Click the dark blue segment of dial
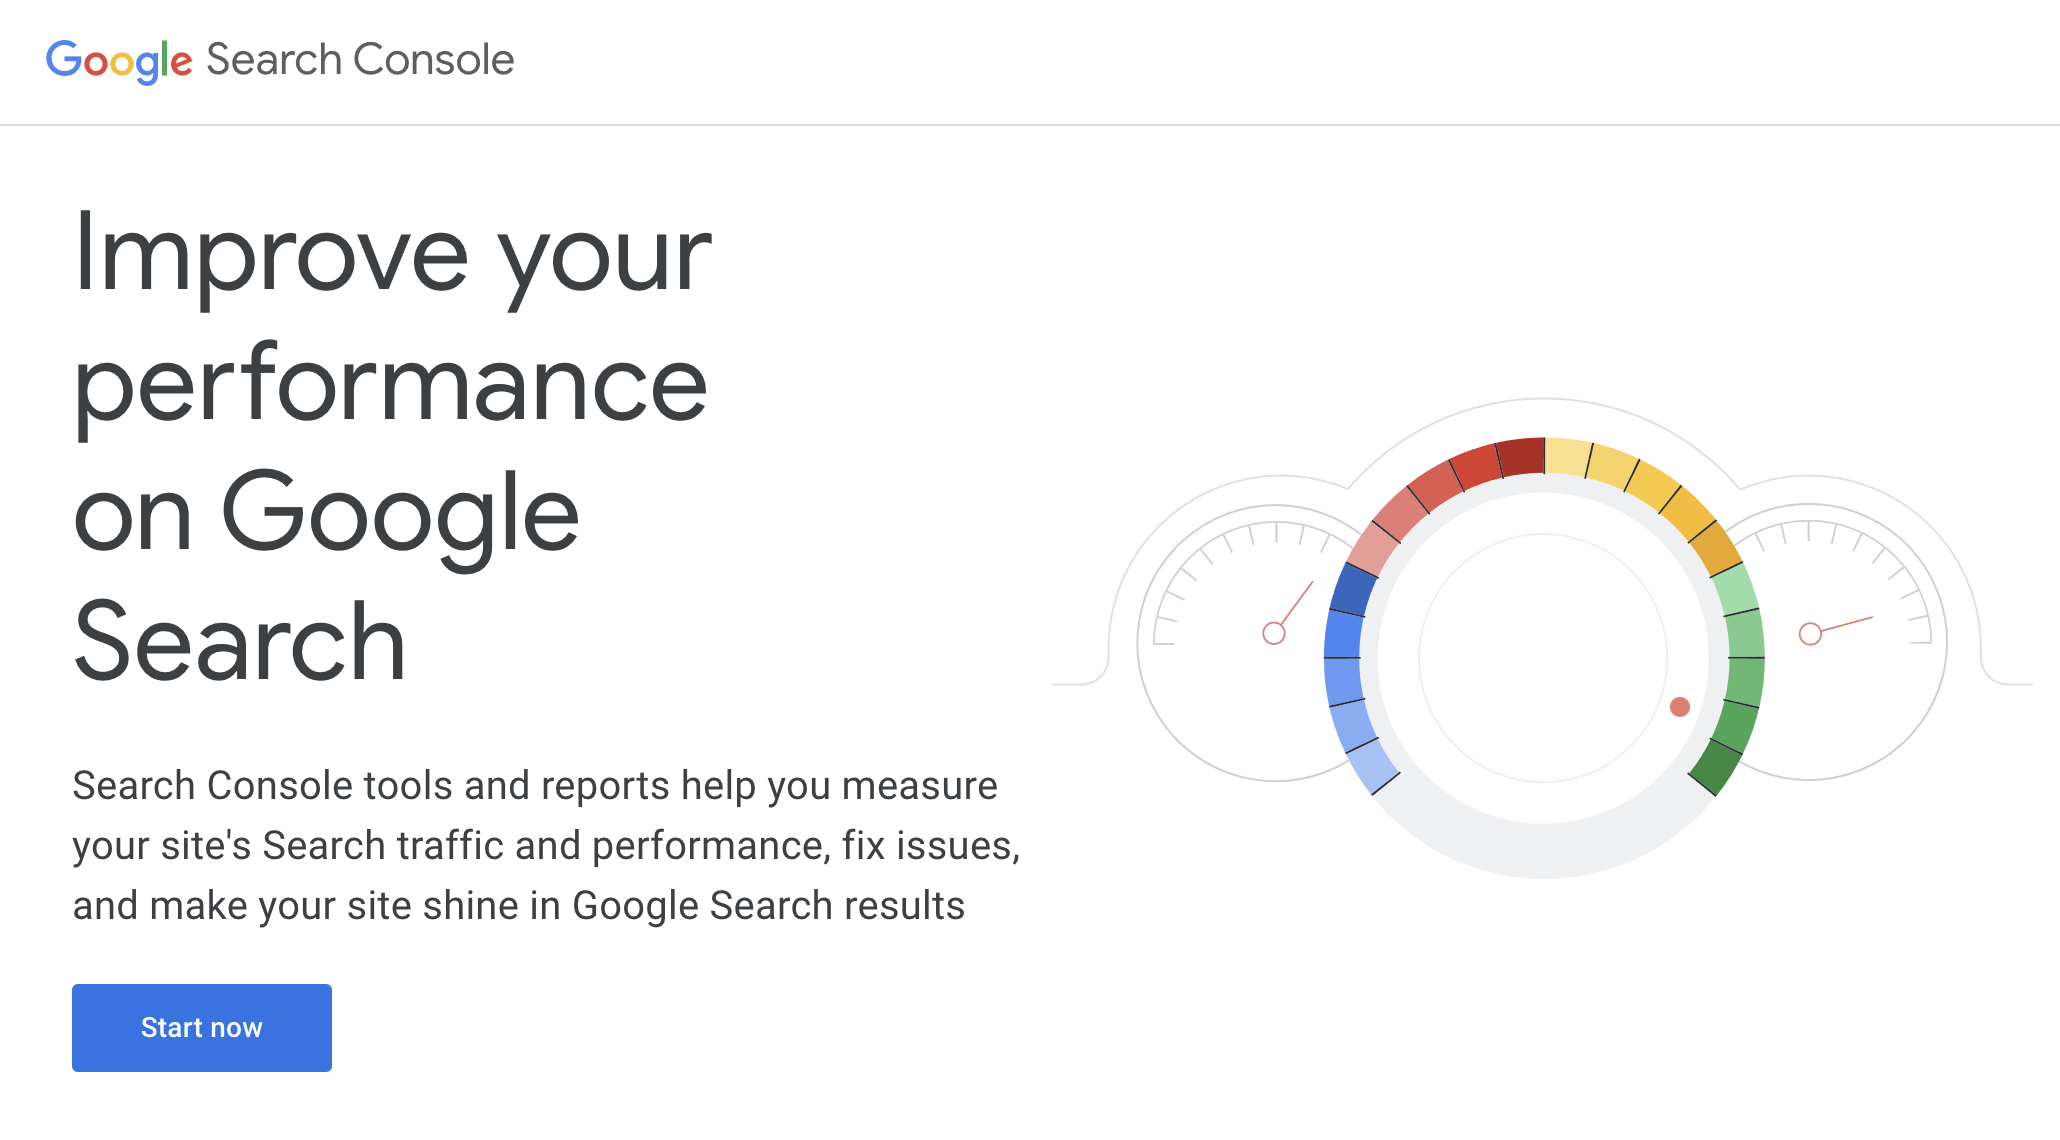The height and width of the screenshot is (1140, 2060). 1352,590
